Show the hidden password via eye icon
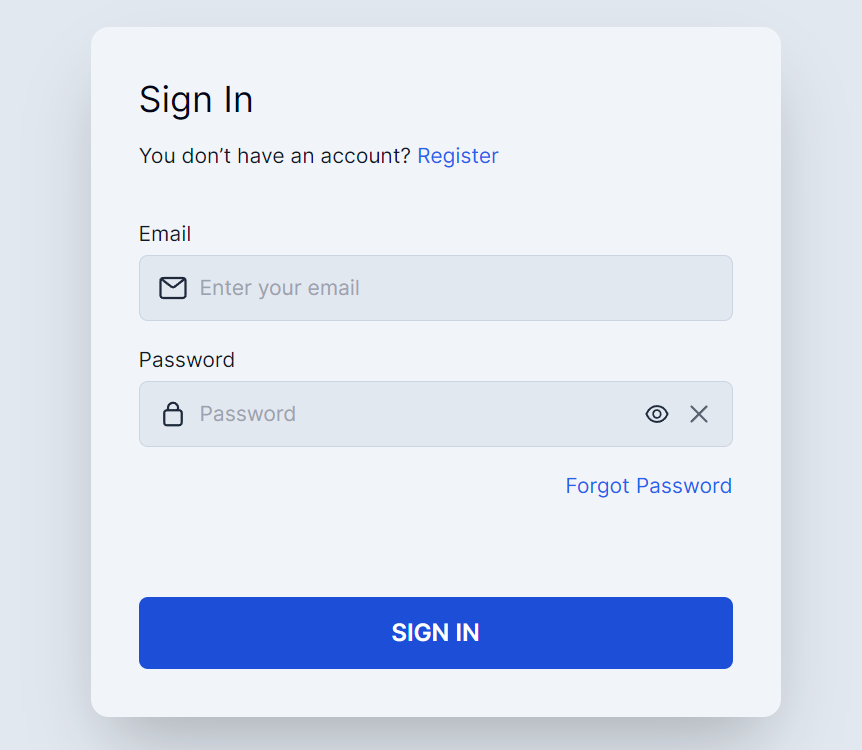The width and height of the screenshot is (862, 750). tap(657, 414)
